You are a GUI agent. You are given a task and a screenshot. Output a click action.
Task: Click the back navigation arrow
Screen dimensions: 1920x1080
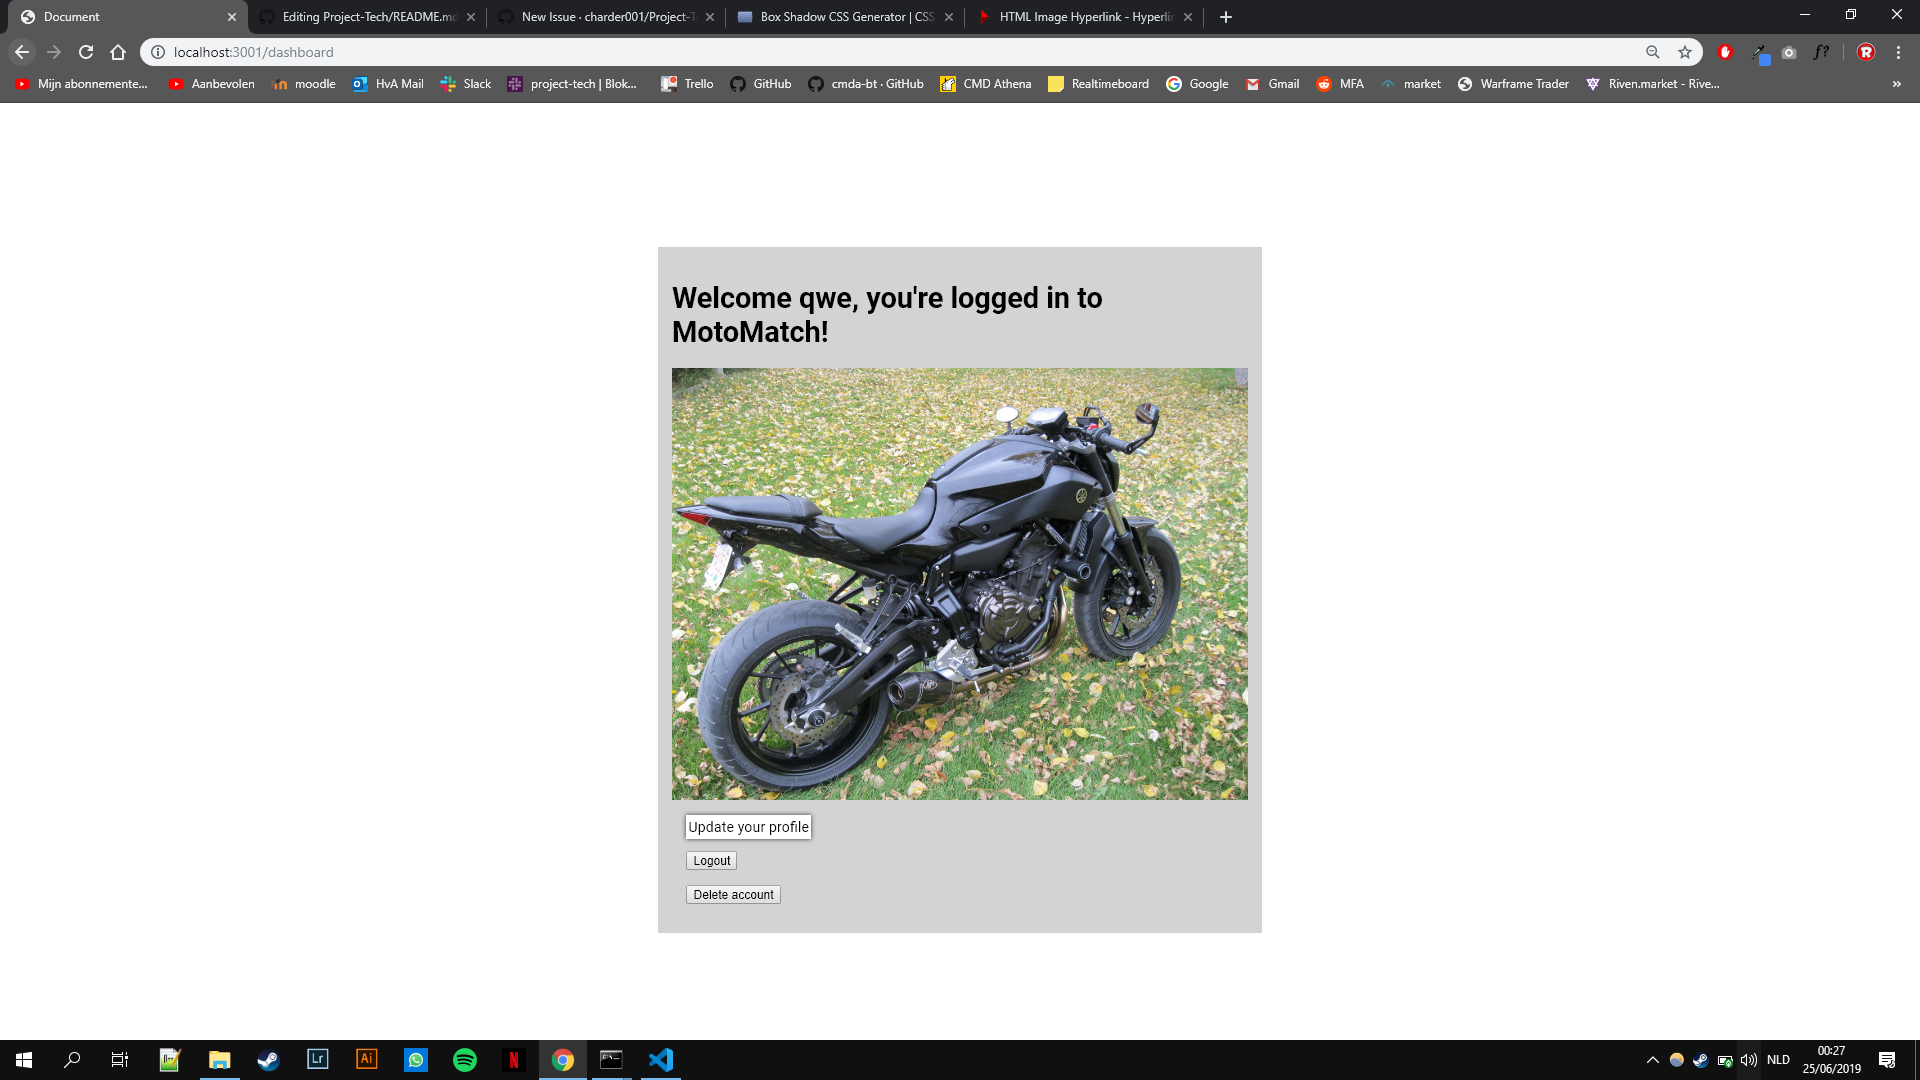pyautogui.click(x=21, y=52)
